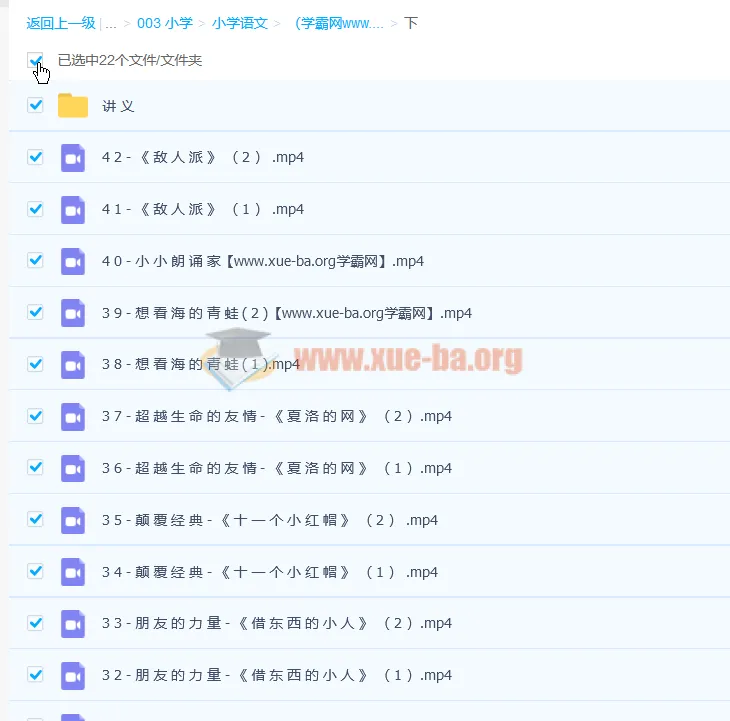Click video icon for 33-朋友的力量 (2)
This screenshot has height=721, width=730.
coord(73,624)
